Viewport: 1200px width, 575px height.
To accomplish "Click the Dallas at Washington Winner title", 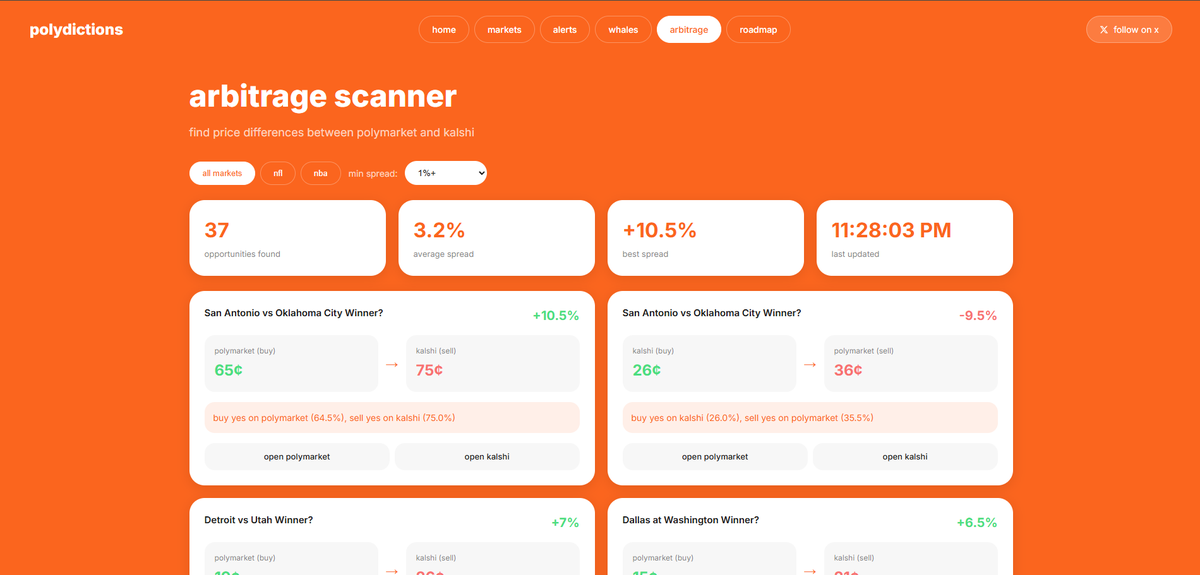I will 690,520.
